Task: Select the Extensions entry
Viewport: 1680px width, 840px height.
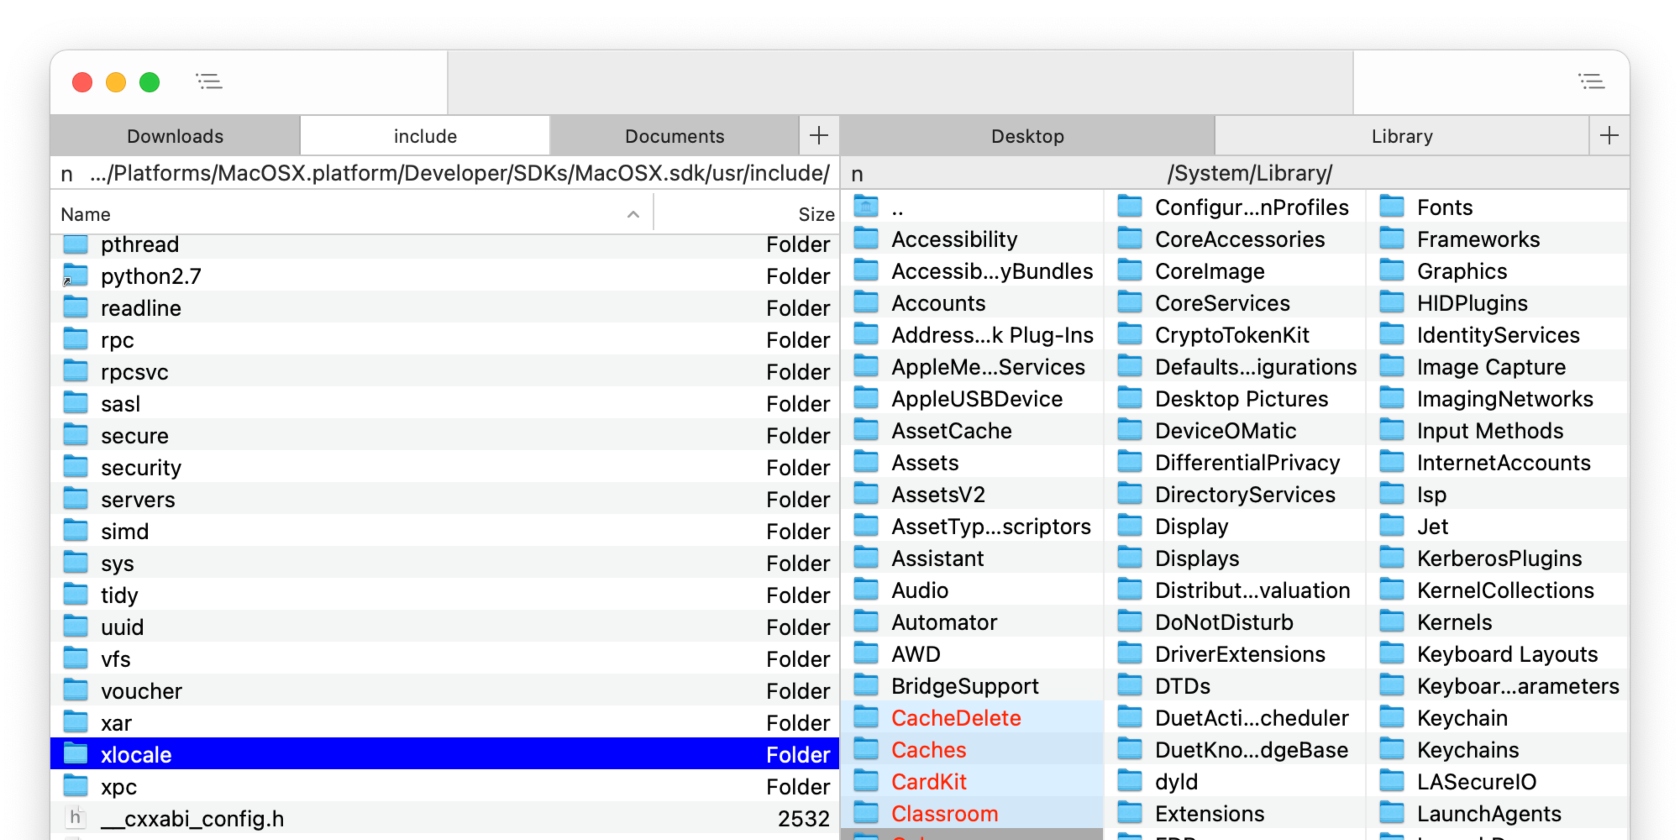Action: [x=1235, y=814]
